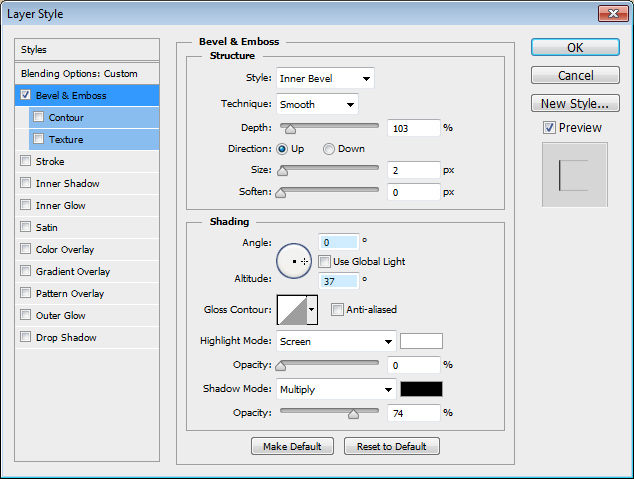Open the Style dropdown showing Inner Bevel
The height and width of the screenshot is (479, 634).
click(x=326, y=78)
